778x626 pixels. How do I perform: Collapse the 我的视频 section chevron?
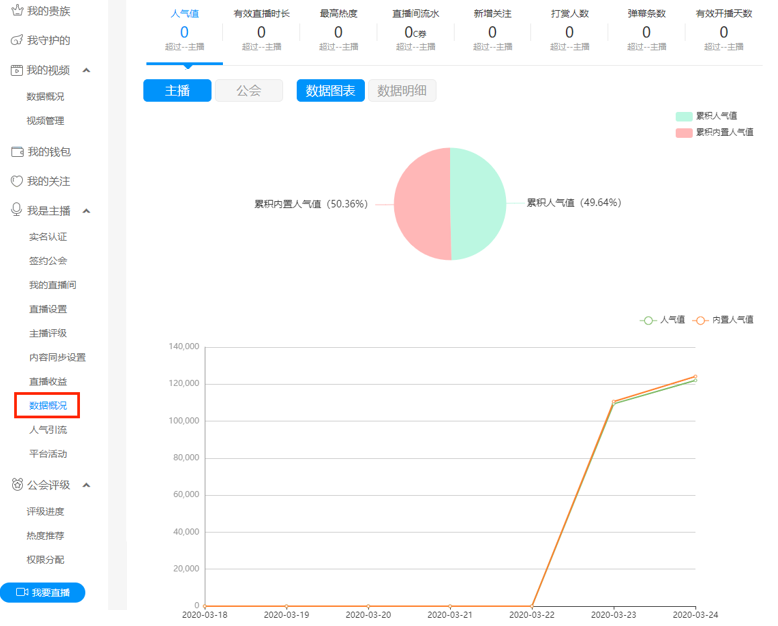coord(86,70)
